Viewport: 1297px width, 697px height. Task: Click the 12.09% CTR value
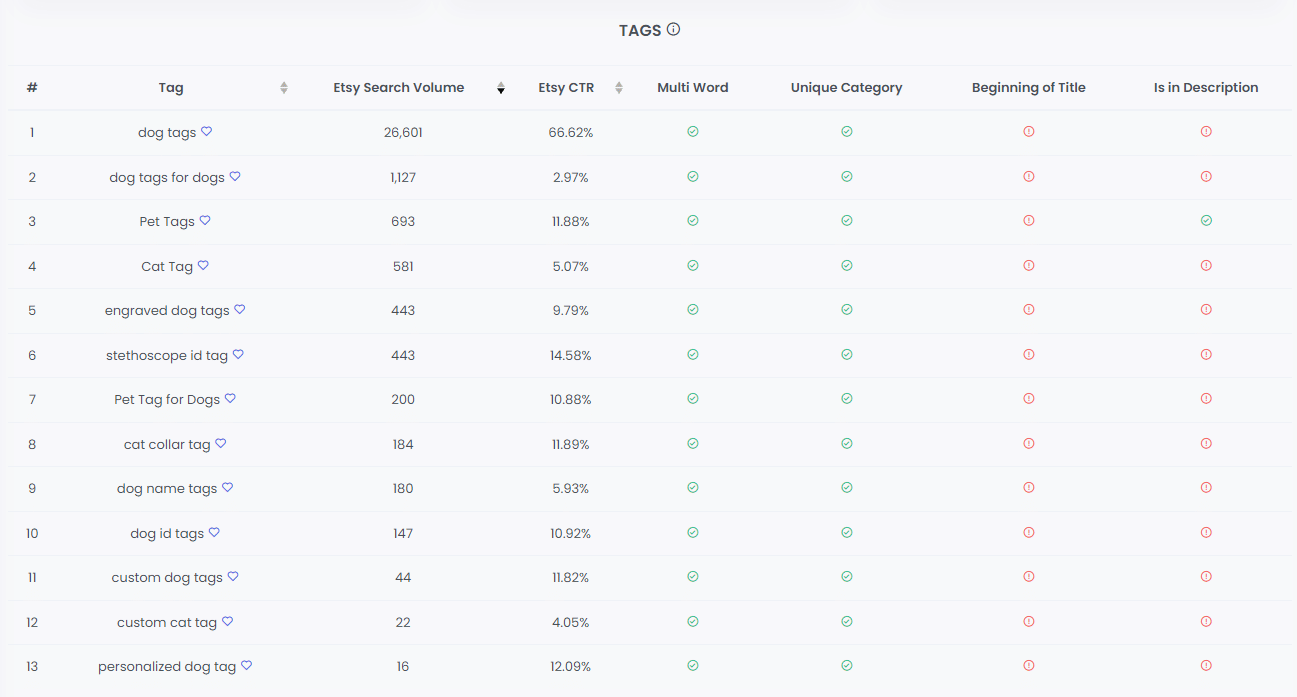click(571, 666)
